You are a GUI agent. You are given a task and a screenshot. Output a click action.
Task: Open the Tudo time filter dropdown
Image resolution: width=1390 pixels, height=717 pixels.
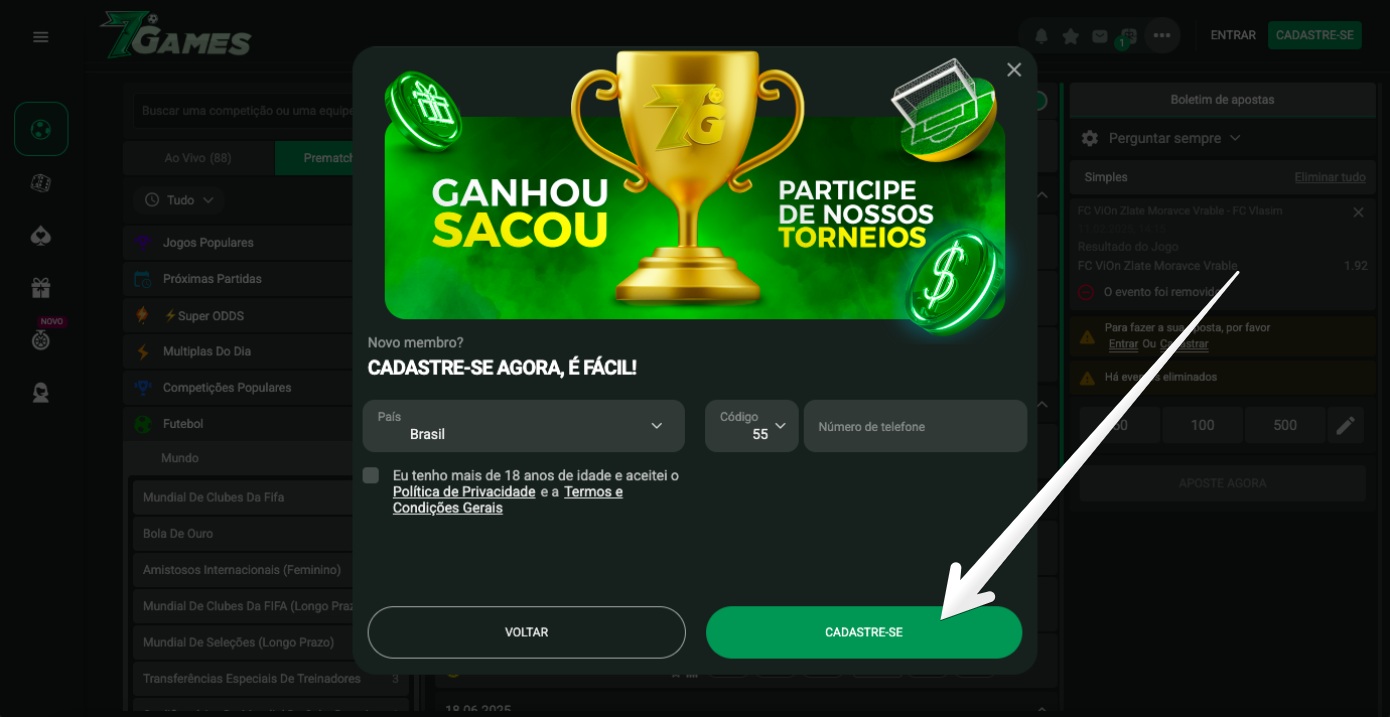coord(180,200)
